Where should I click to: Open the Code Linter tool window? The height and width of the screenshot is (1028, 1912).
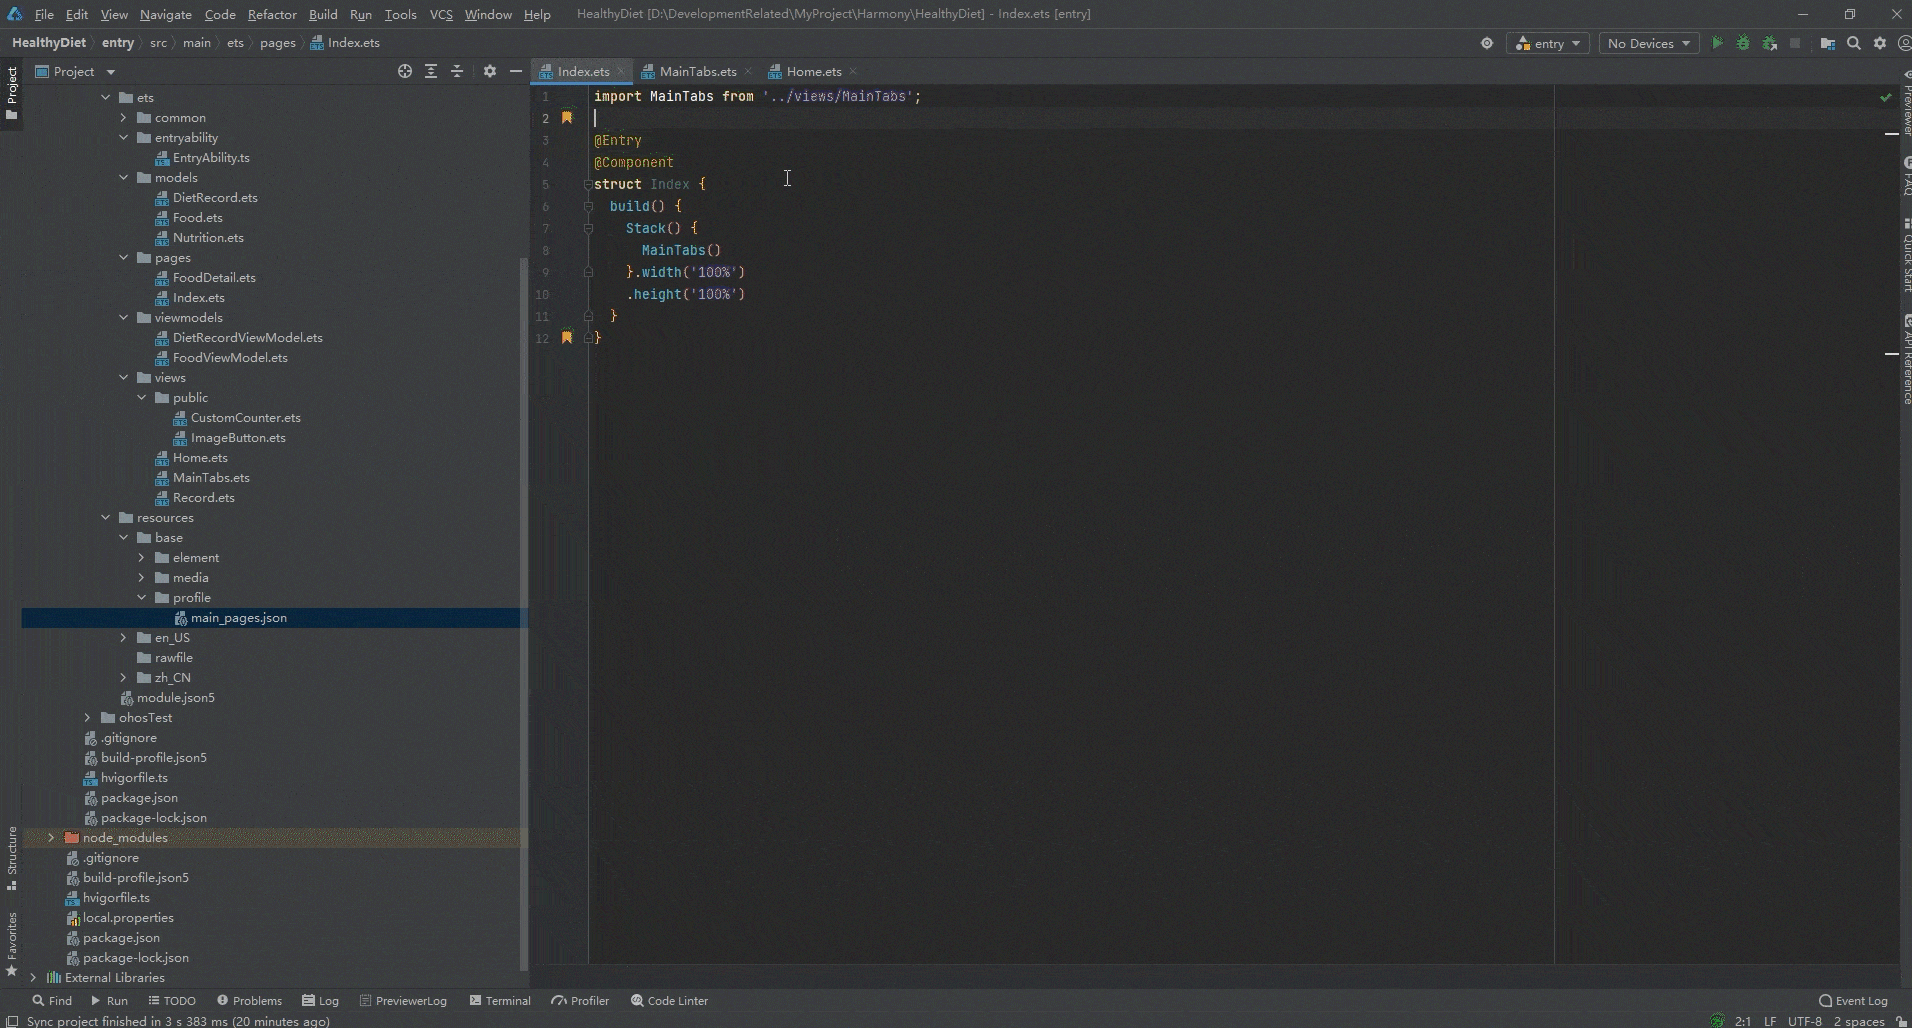pyautogui.click(x=669, y=1000)
